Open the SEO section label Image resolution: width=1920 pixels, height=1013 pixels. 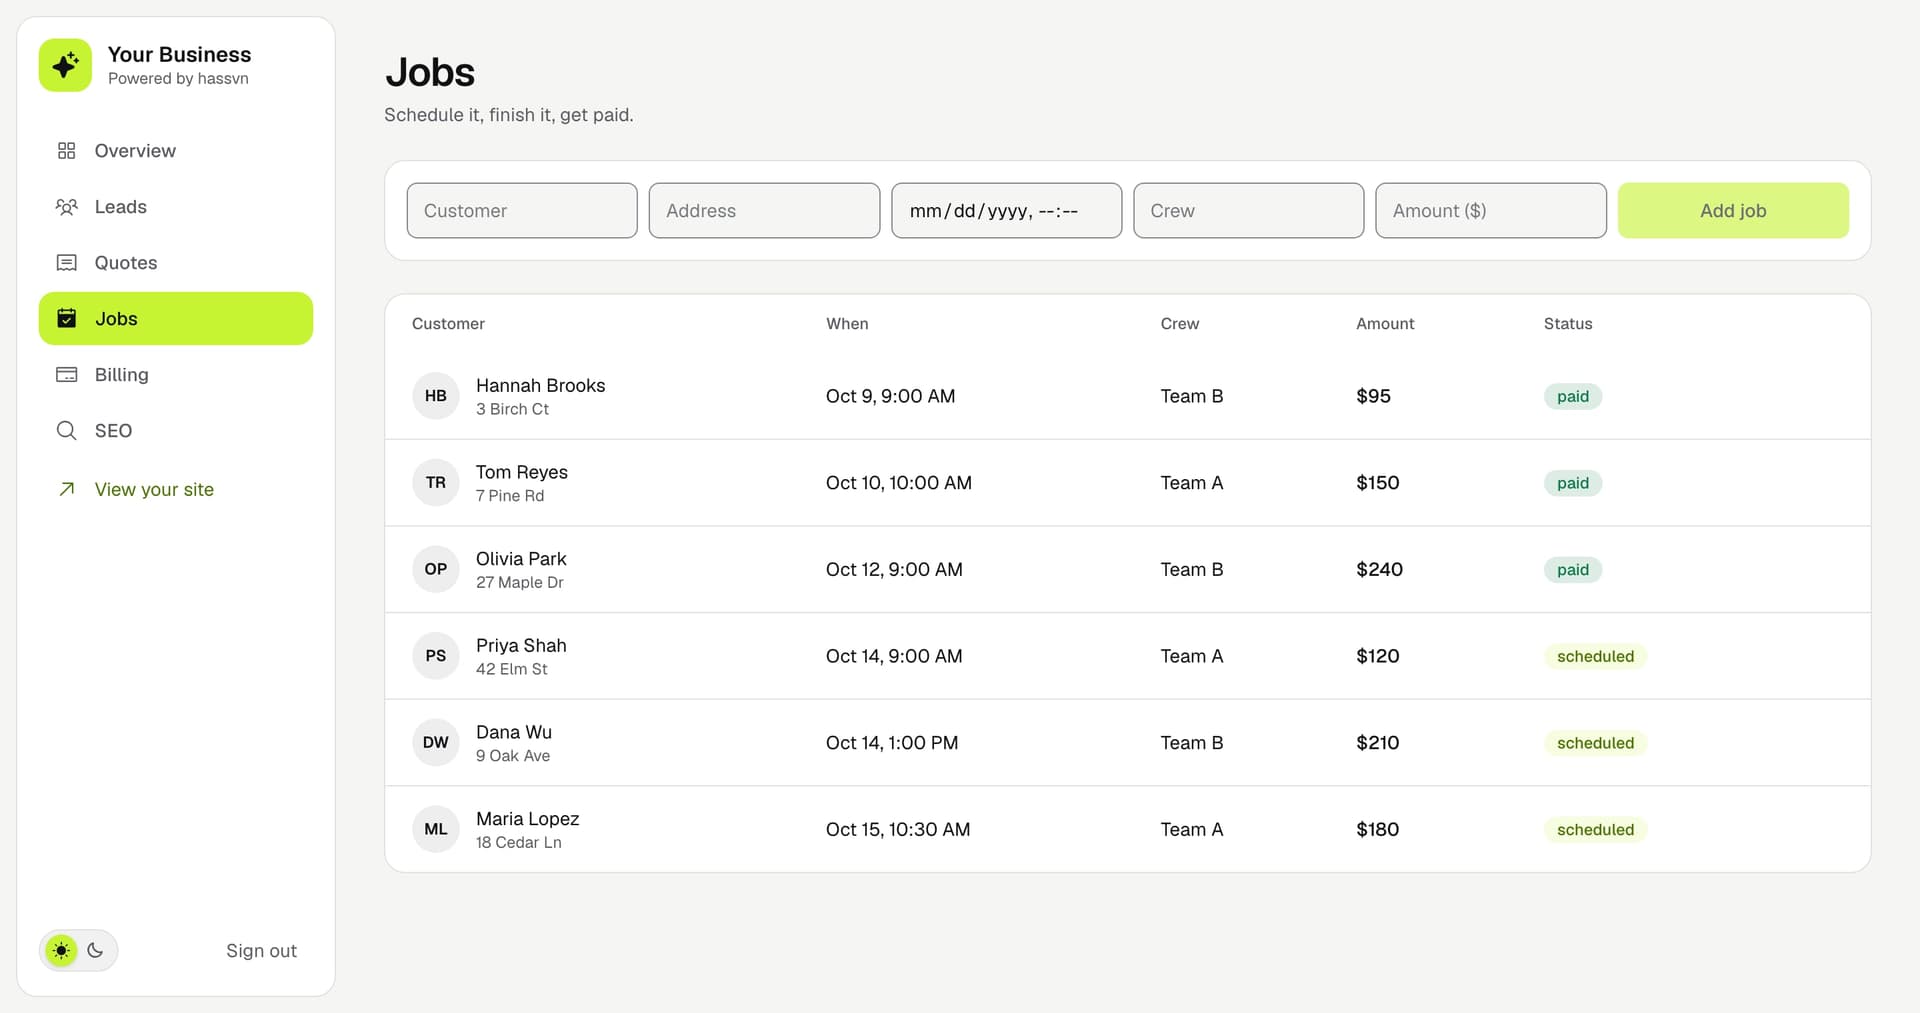click(x=113, y=431)
